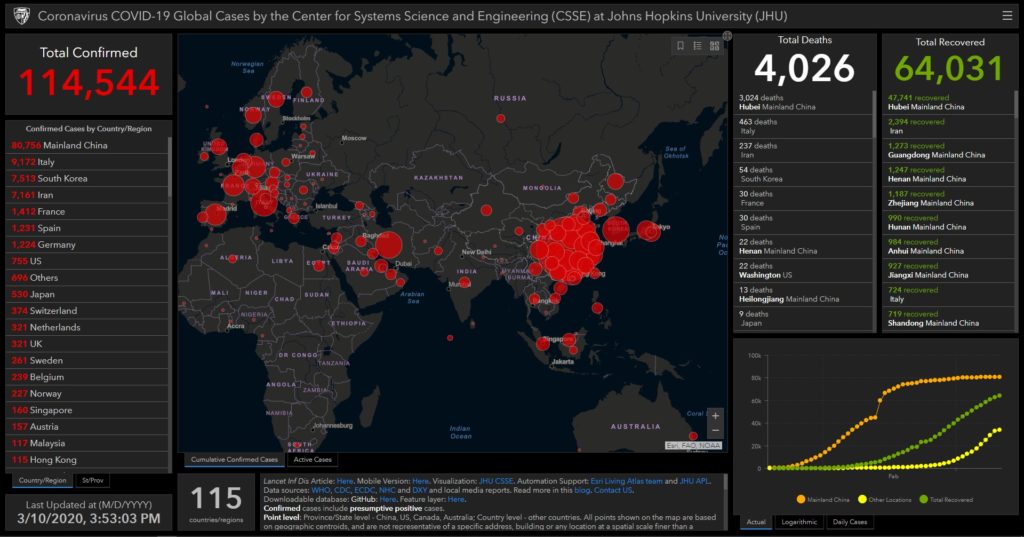1024x537 pixels.
Task: Select the St/Prov list tab
Action: click(x=93, y=480)
